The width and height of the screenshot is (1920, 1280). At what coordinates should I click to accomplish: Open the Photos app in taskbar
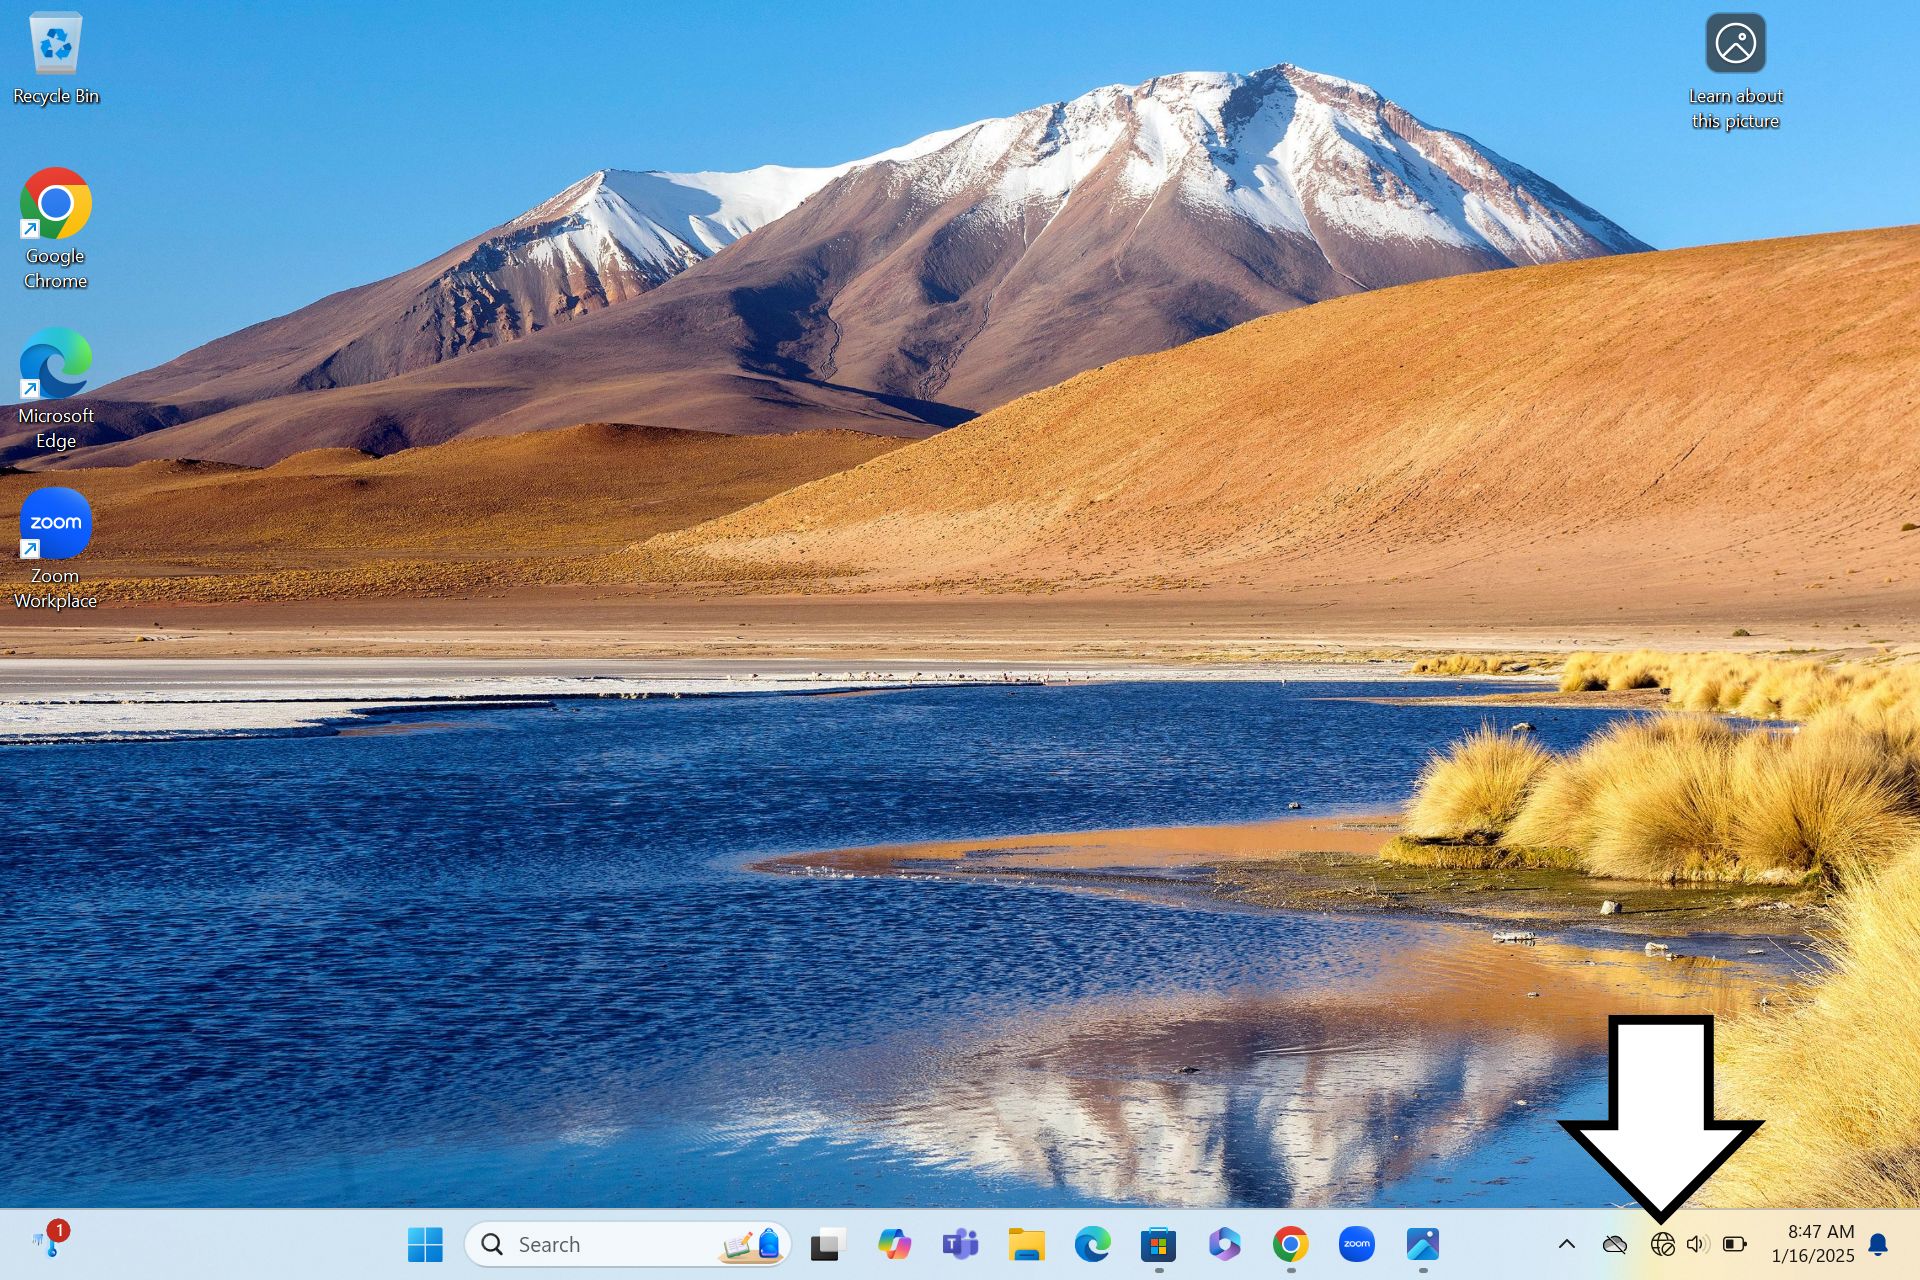1422,1244
